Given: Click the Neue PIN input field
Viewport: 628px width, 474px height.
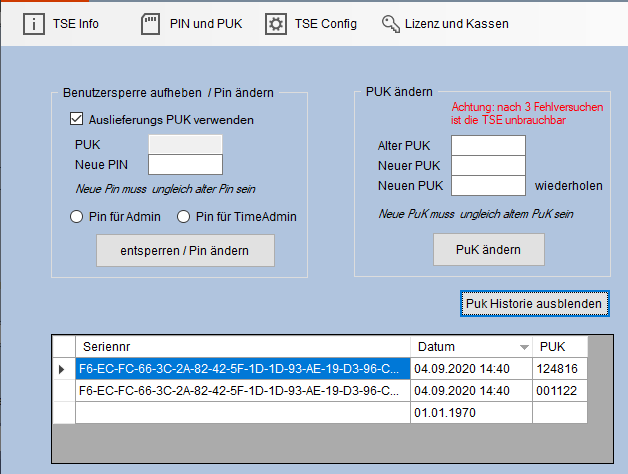Looking at the screenshot, I should (x=185, y=165).
